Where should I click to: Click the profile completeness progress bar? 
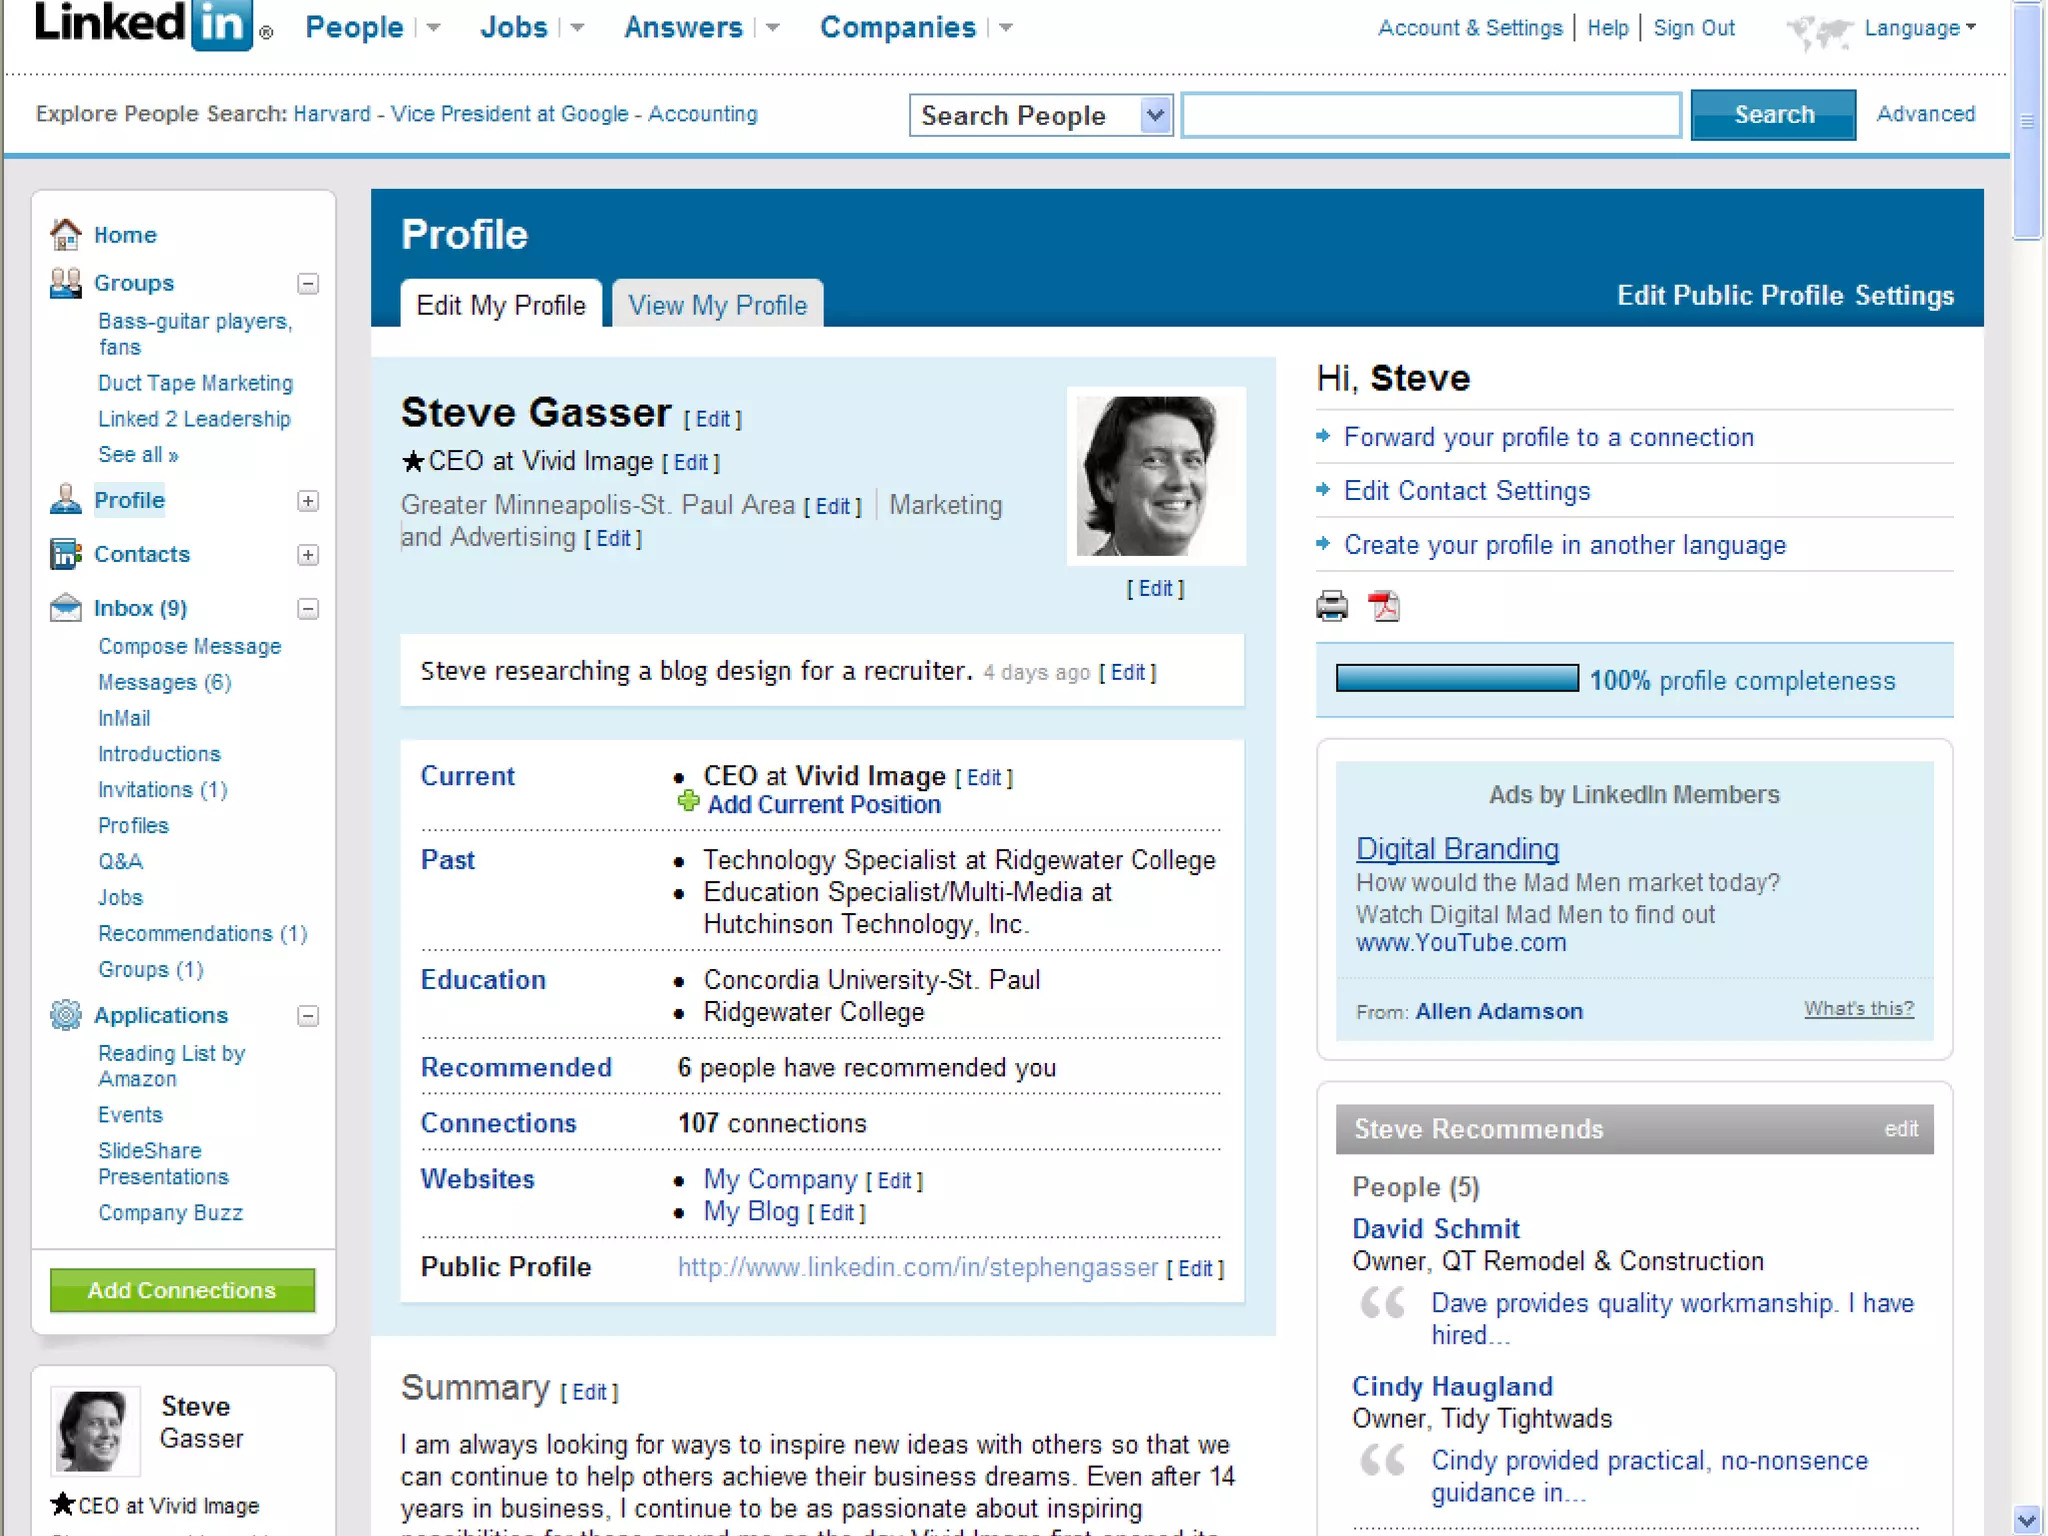tap(1457, 679)
